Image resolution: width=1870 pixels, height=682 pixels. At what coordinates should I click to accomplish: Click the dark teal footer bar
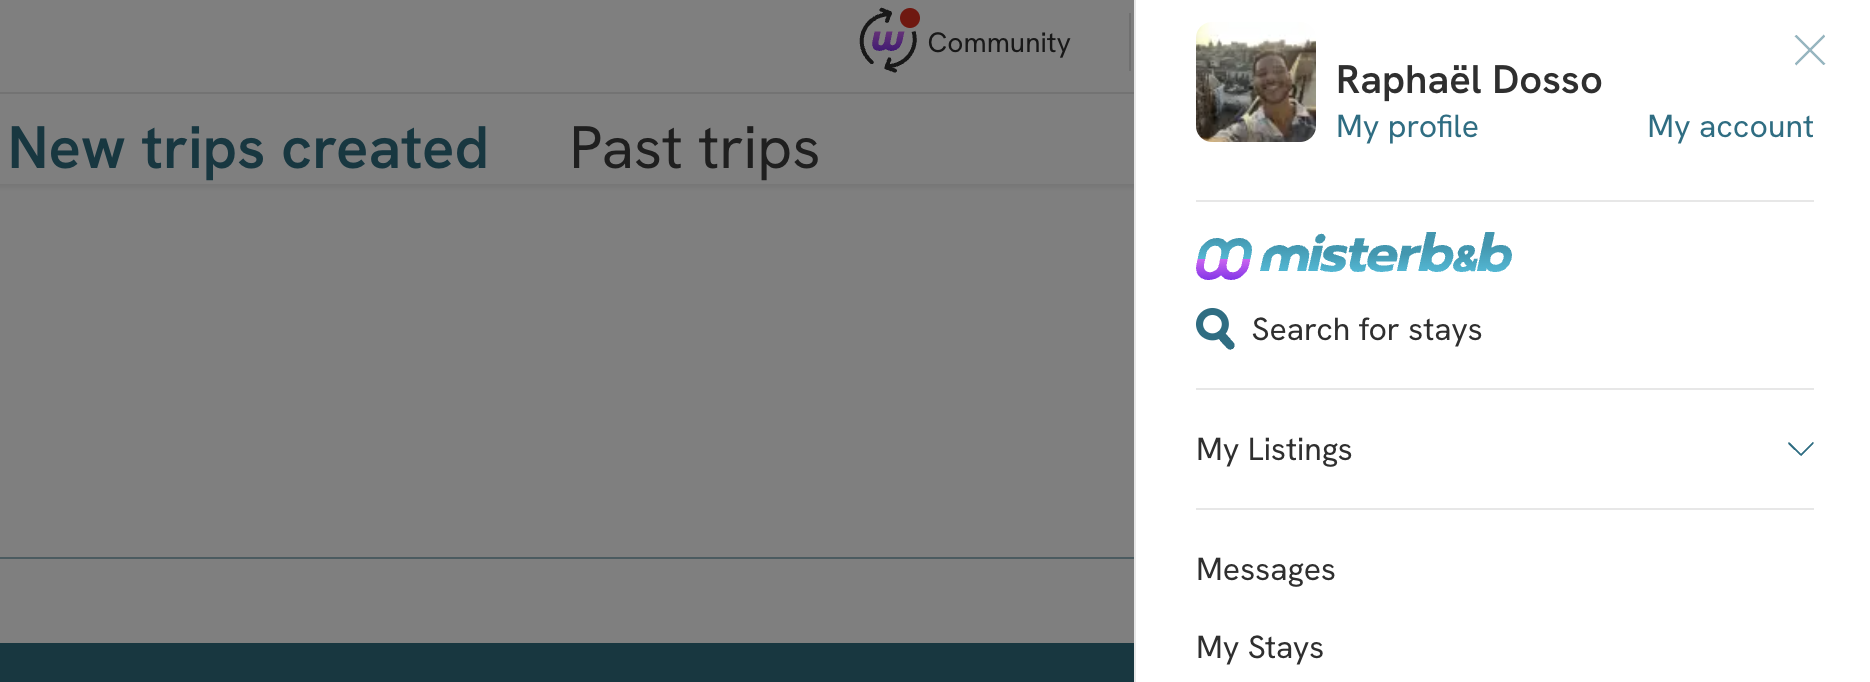point(560,662)
